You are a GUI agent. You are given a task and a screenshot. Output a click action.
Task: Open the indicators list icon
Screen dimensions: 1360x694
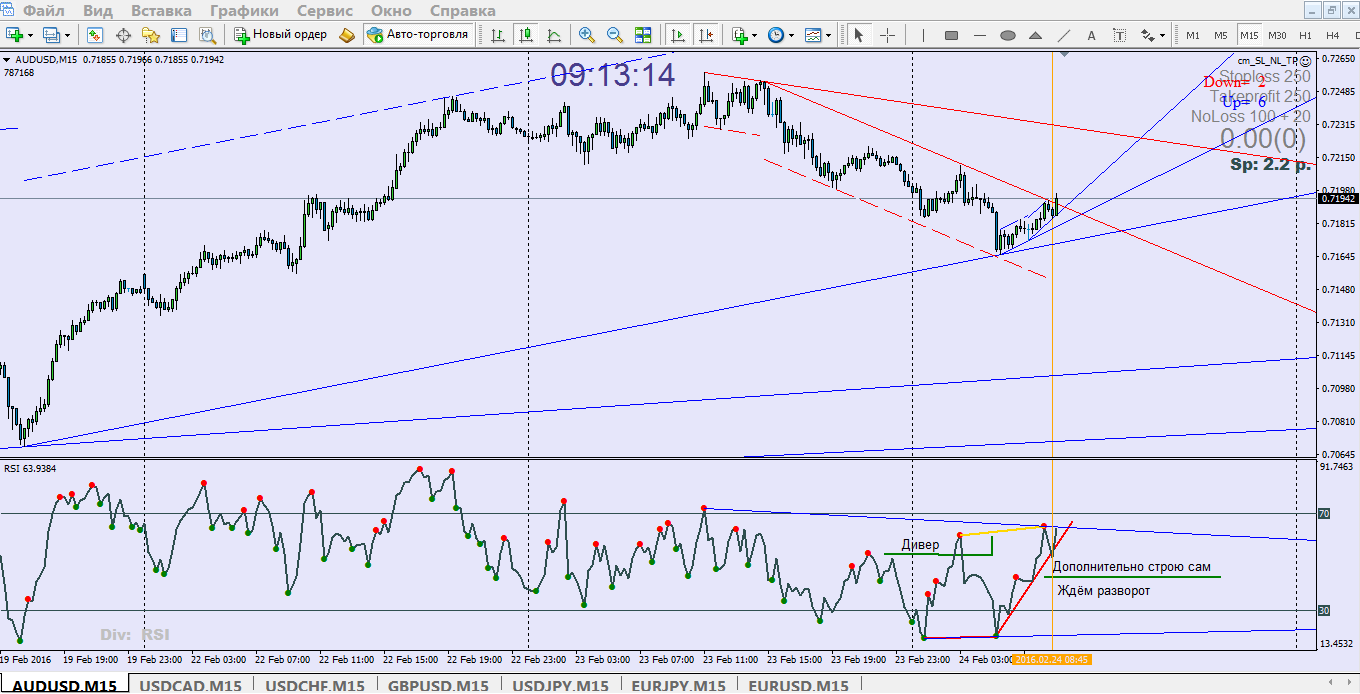point(740,35)
